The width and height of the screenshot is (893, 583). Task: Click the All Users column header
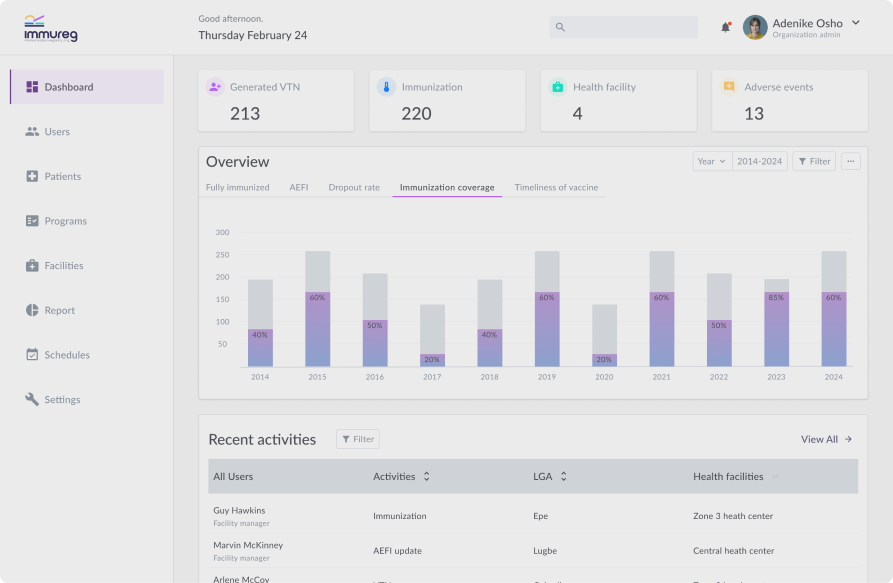click(233, 477)
